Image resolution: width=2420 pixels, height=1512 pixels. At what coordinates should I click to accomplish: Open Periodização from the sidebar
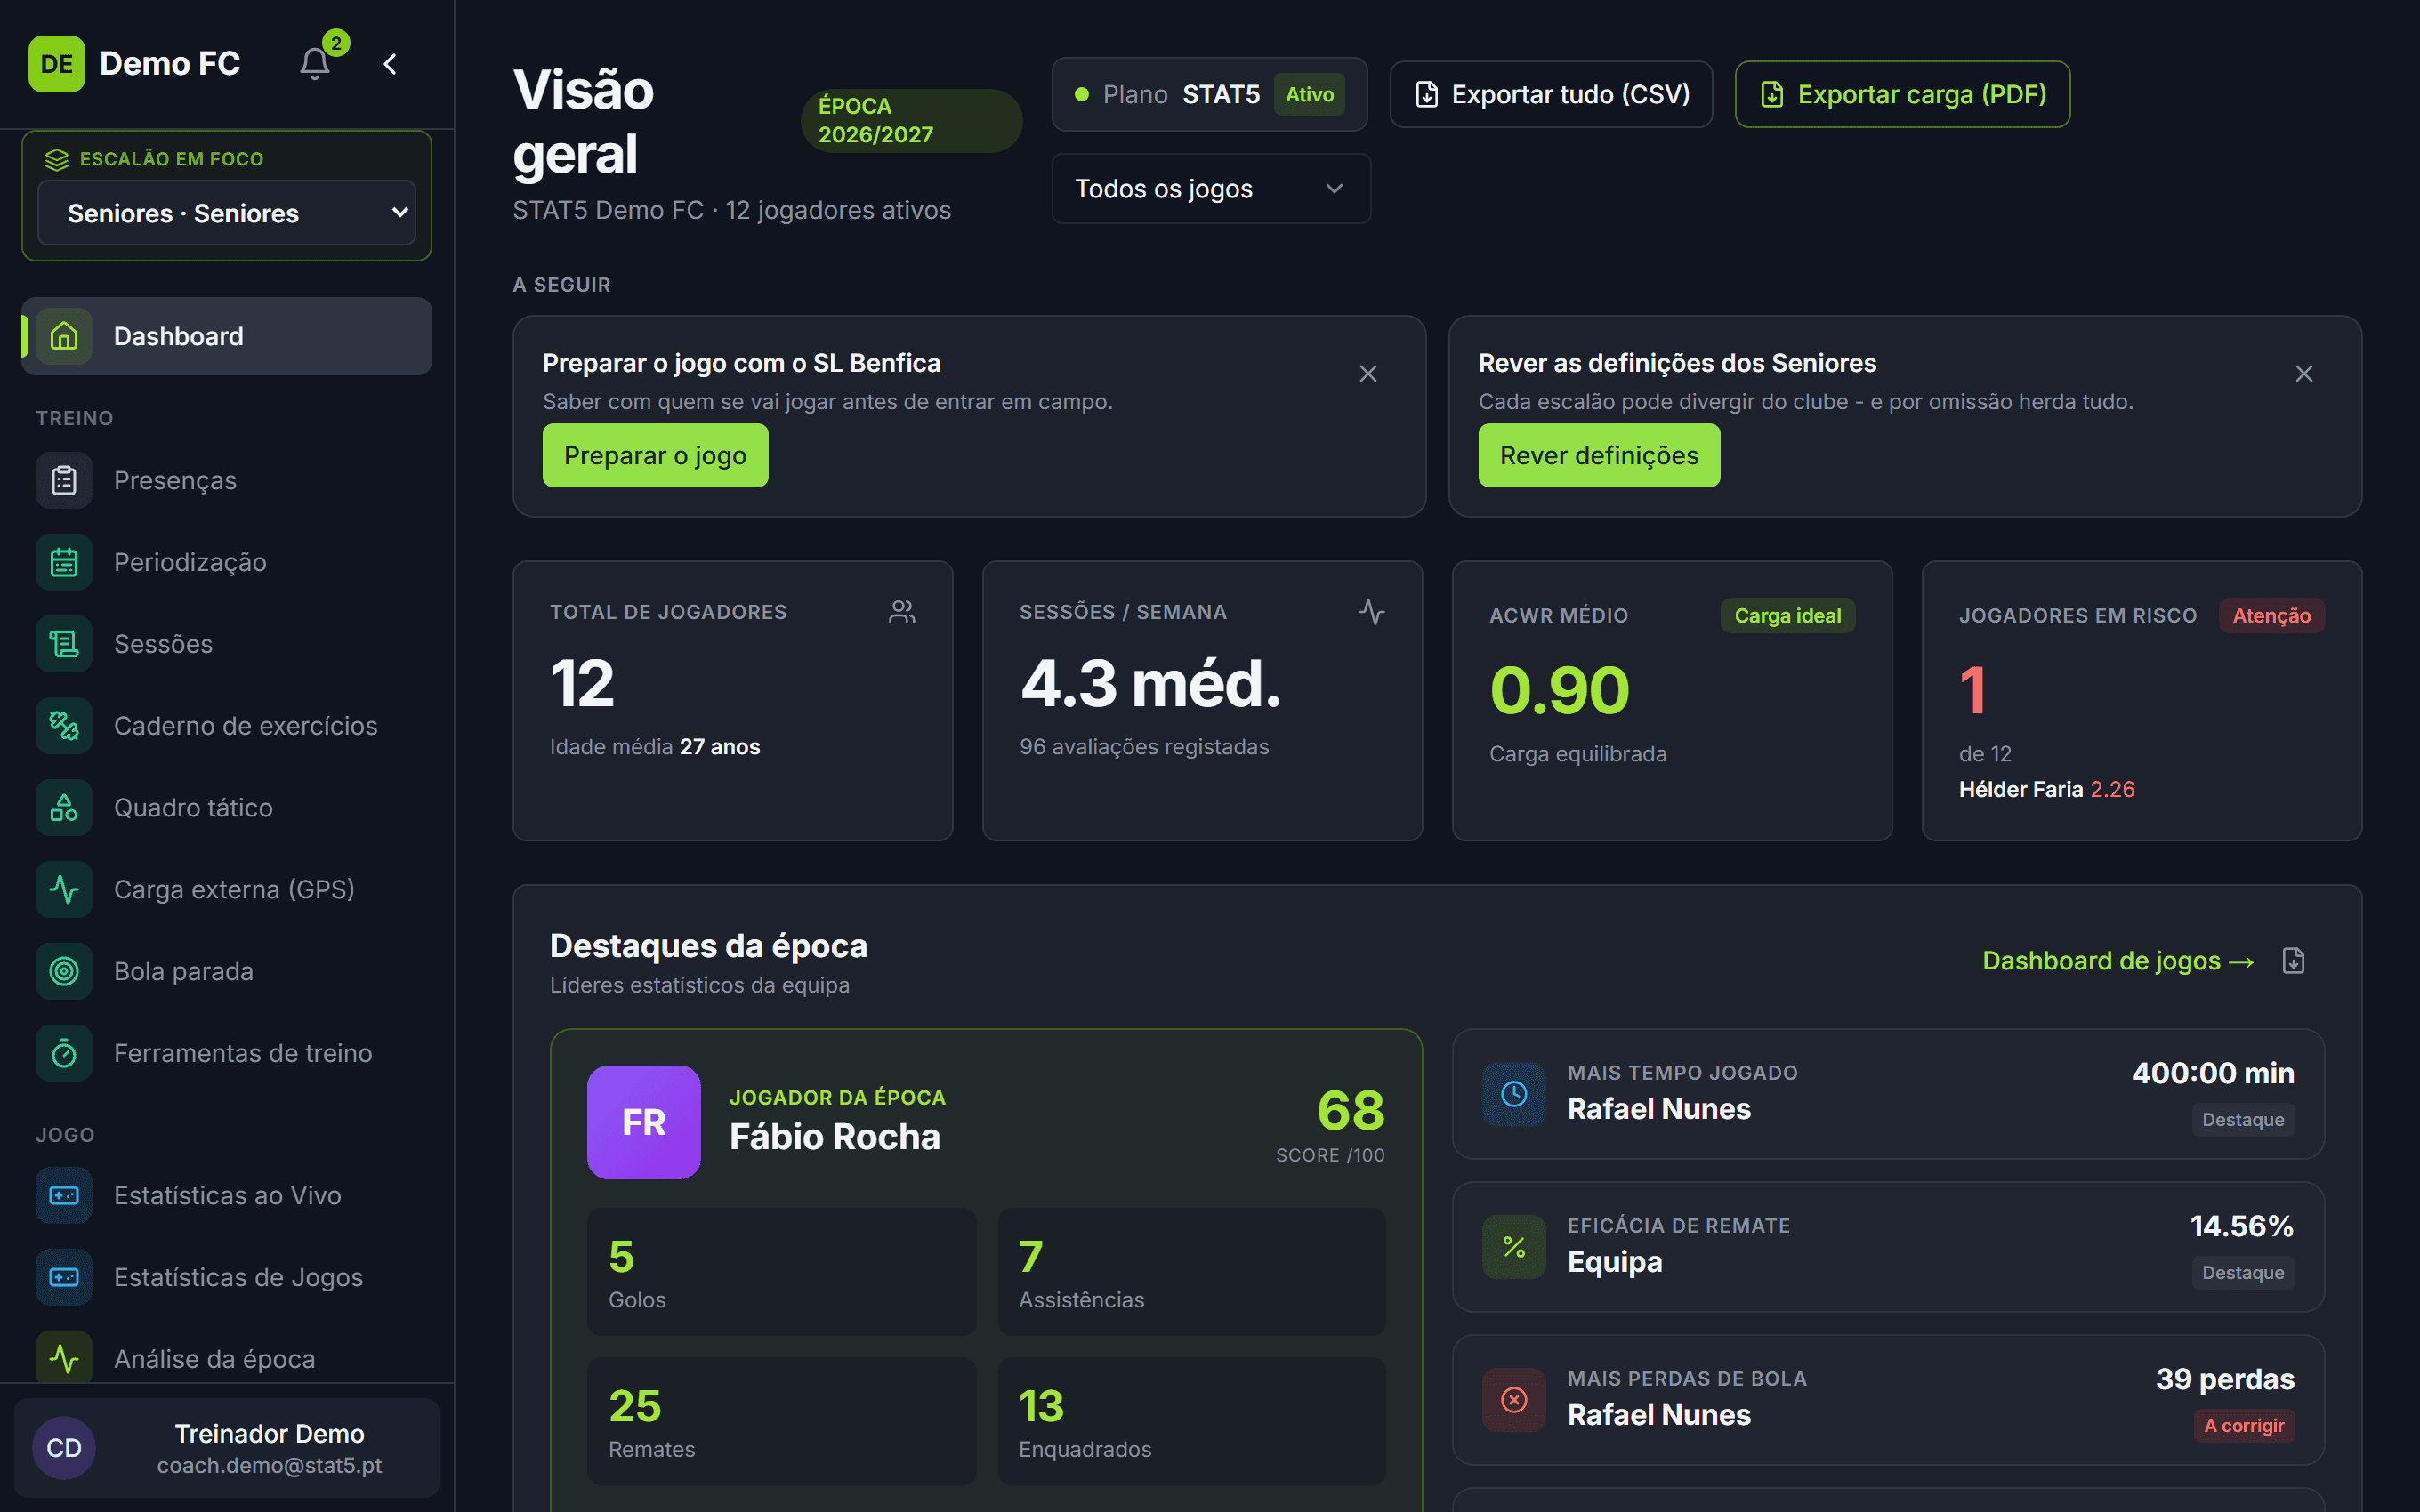click(227, 562)
